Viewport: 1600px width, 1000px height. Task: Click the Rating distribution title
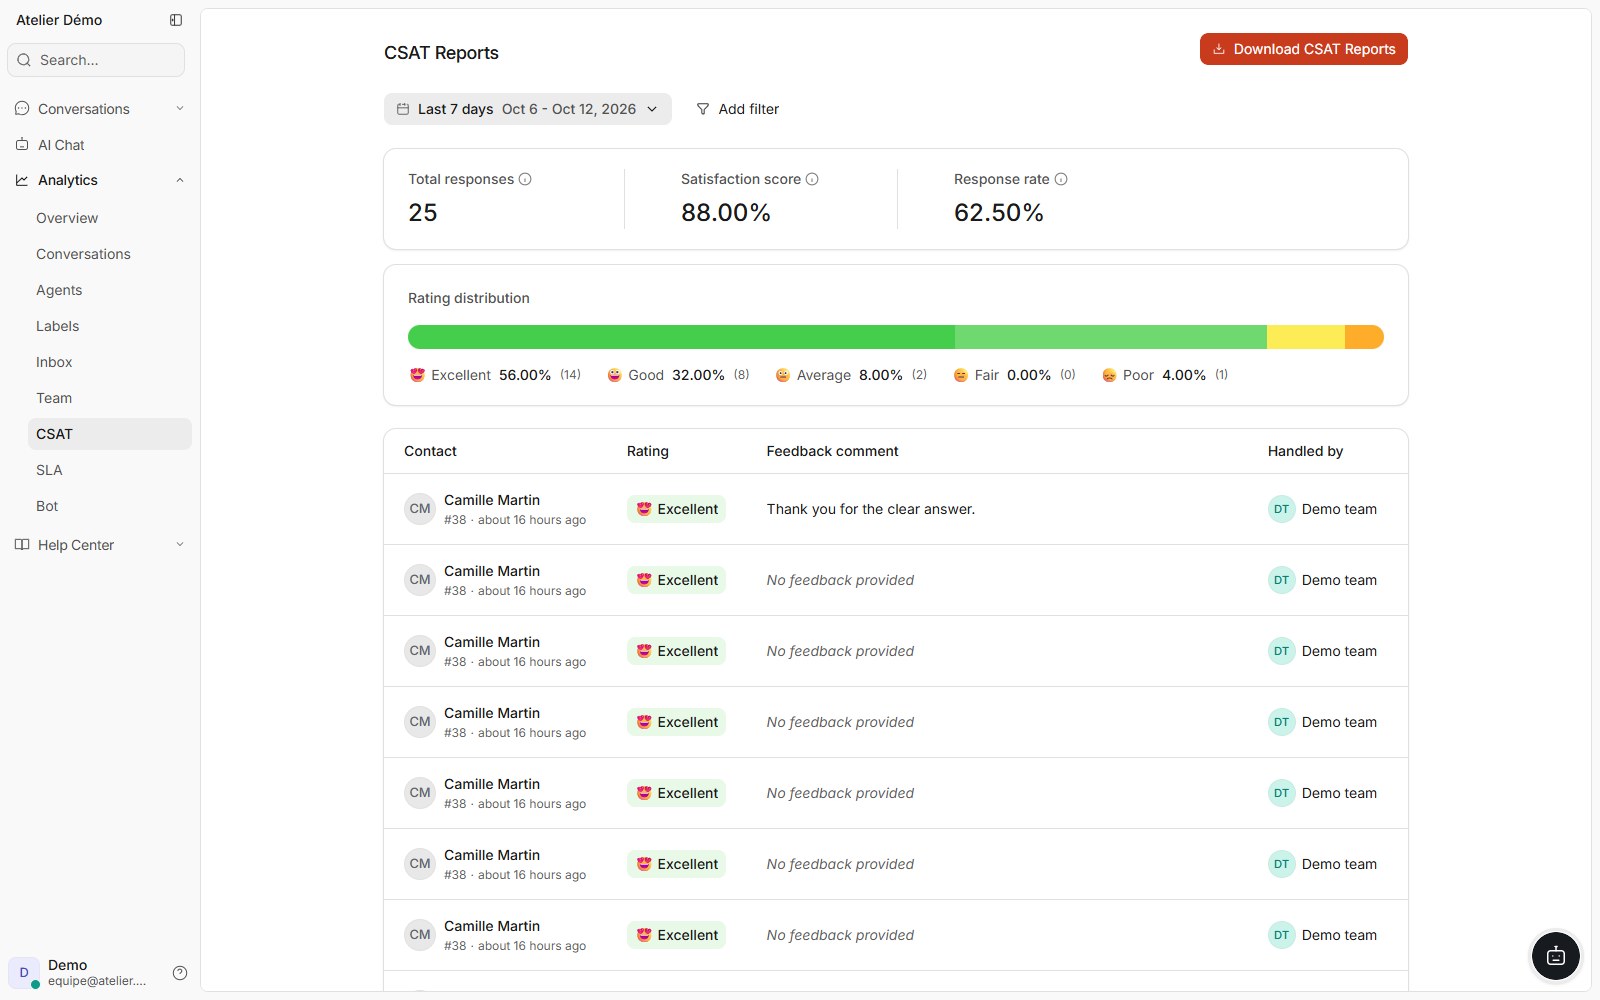(x=469, y=298)
